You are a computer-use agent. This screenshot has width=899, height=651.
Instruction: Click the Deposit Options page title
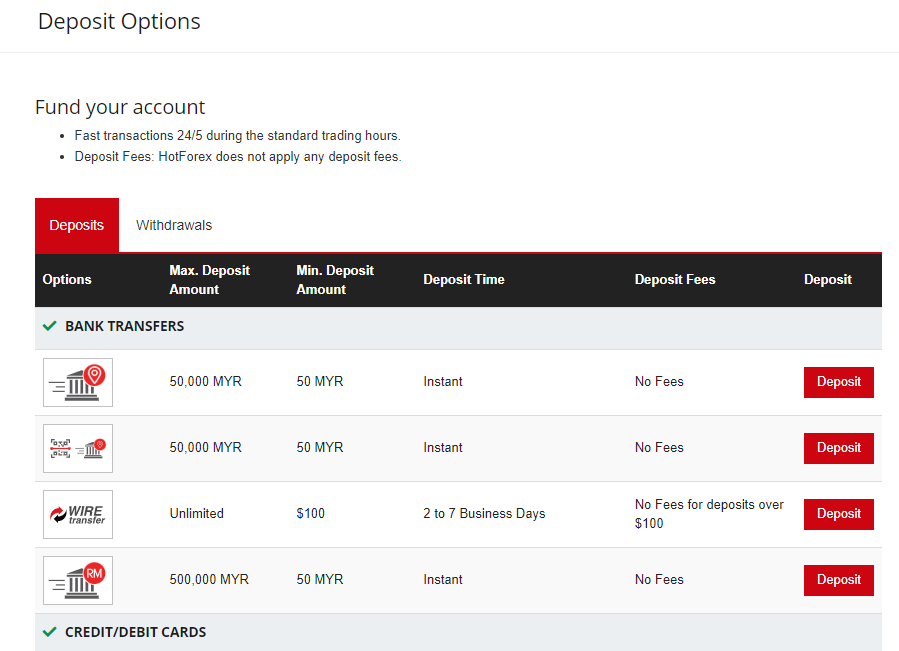click(x=119, y=22)
